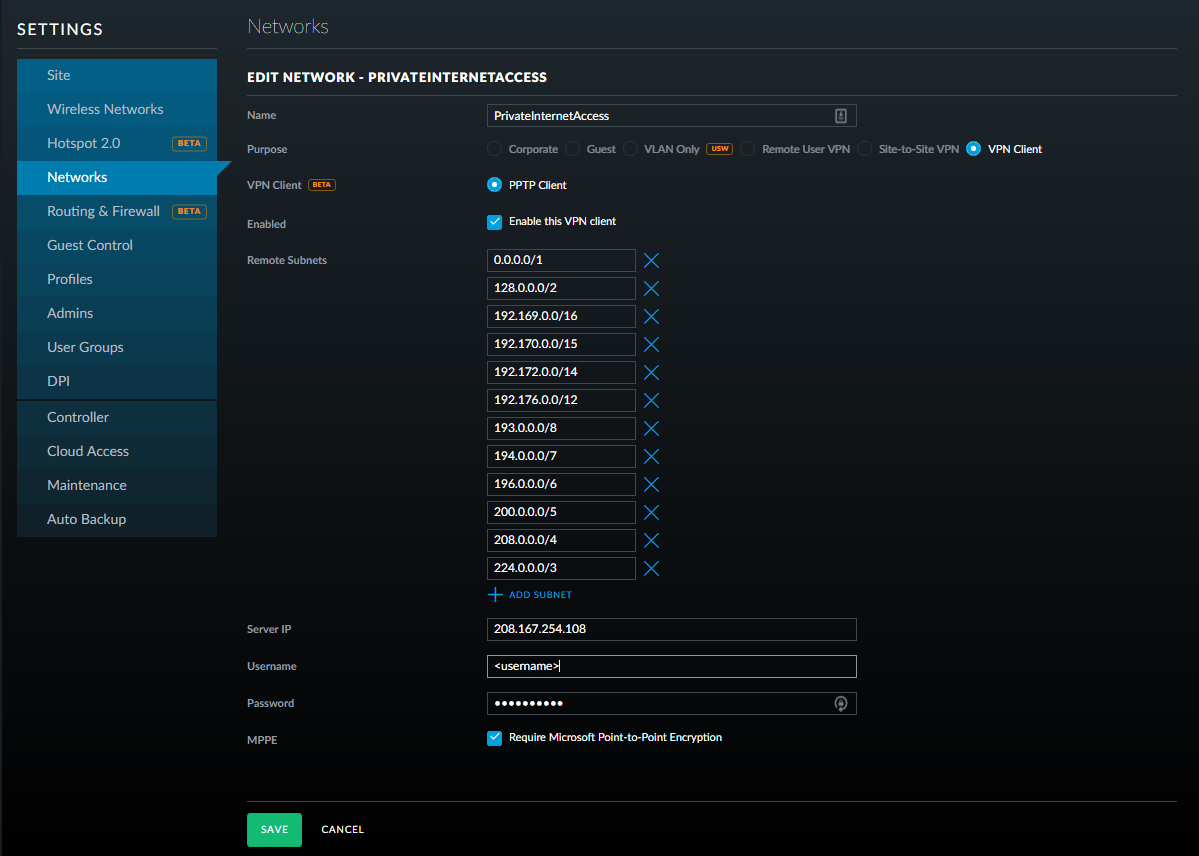Open Maintenance settings section

pos(117,486)
